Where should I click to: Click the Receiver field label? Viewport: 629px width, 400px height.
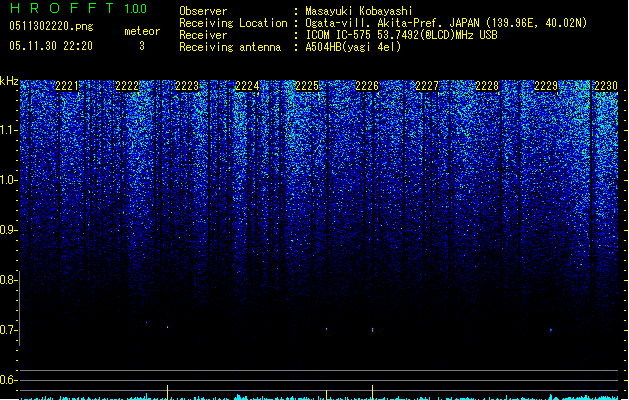click(x=203, y=35)
